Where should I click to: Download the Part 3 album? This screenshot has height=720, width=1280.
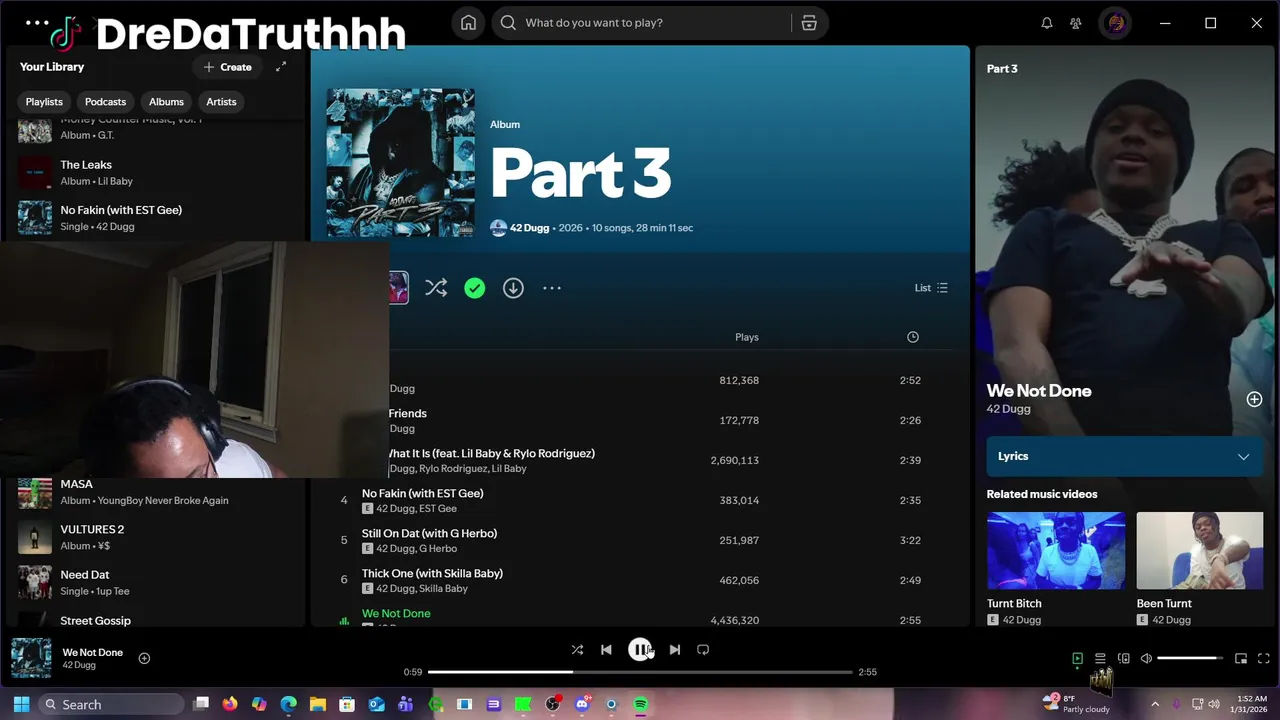[513, 288]
